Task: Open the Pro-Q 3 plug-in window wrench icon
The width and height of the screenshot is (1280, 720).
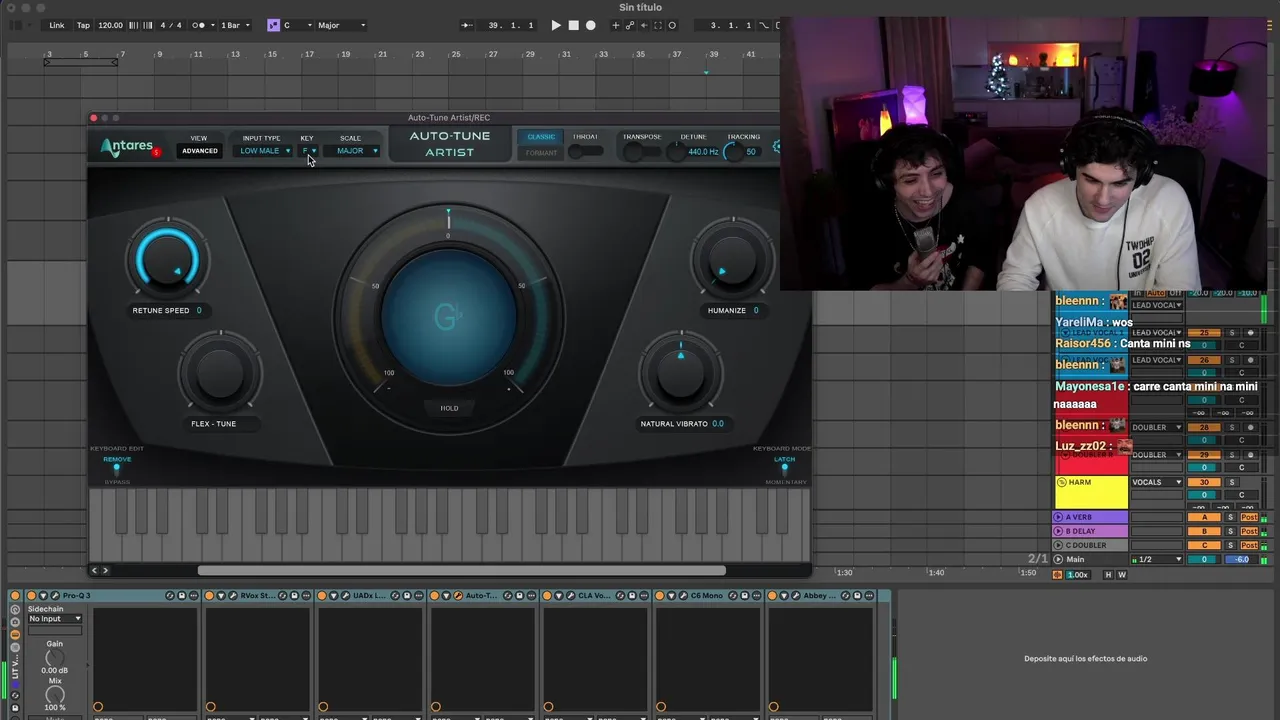Action: [54, 595]
